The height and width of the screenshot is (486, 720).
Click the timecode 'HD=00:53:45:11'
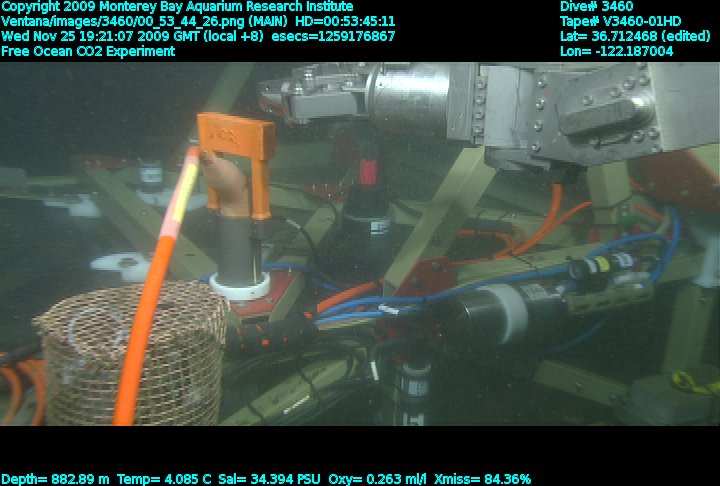[345, 22]
